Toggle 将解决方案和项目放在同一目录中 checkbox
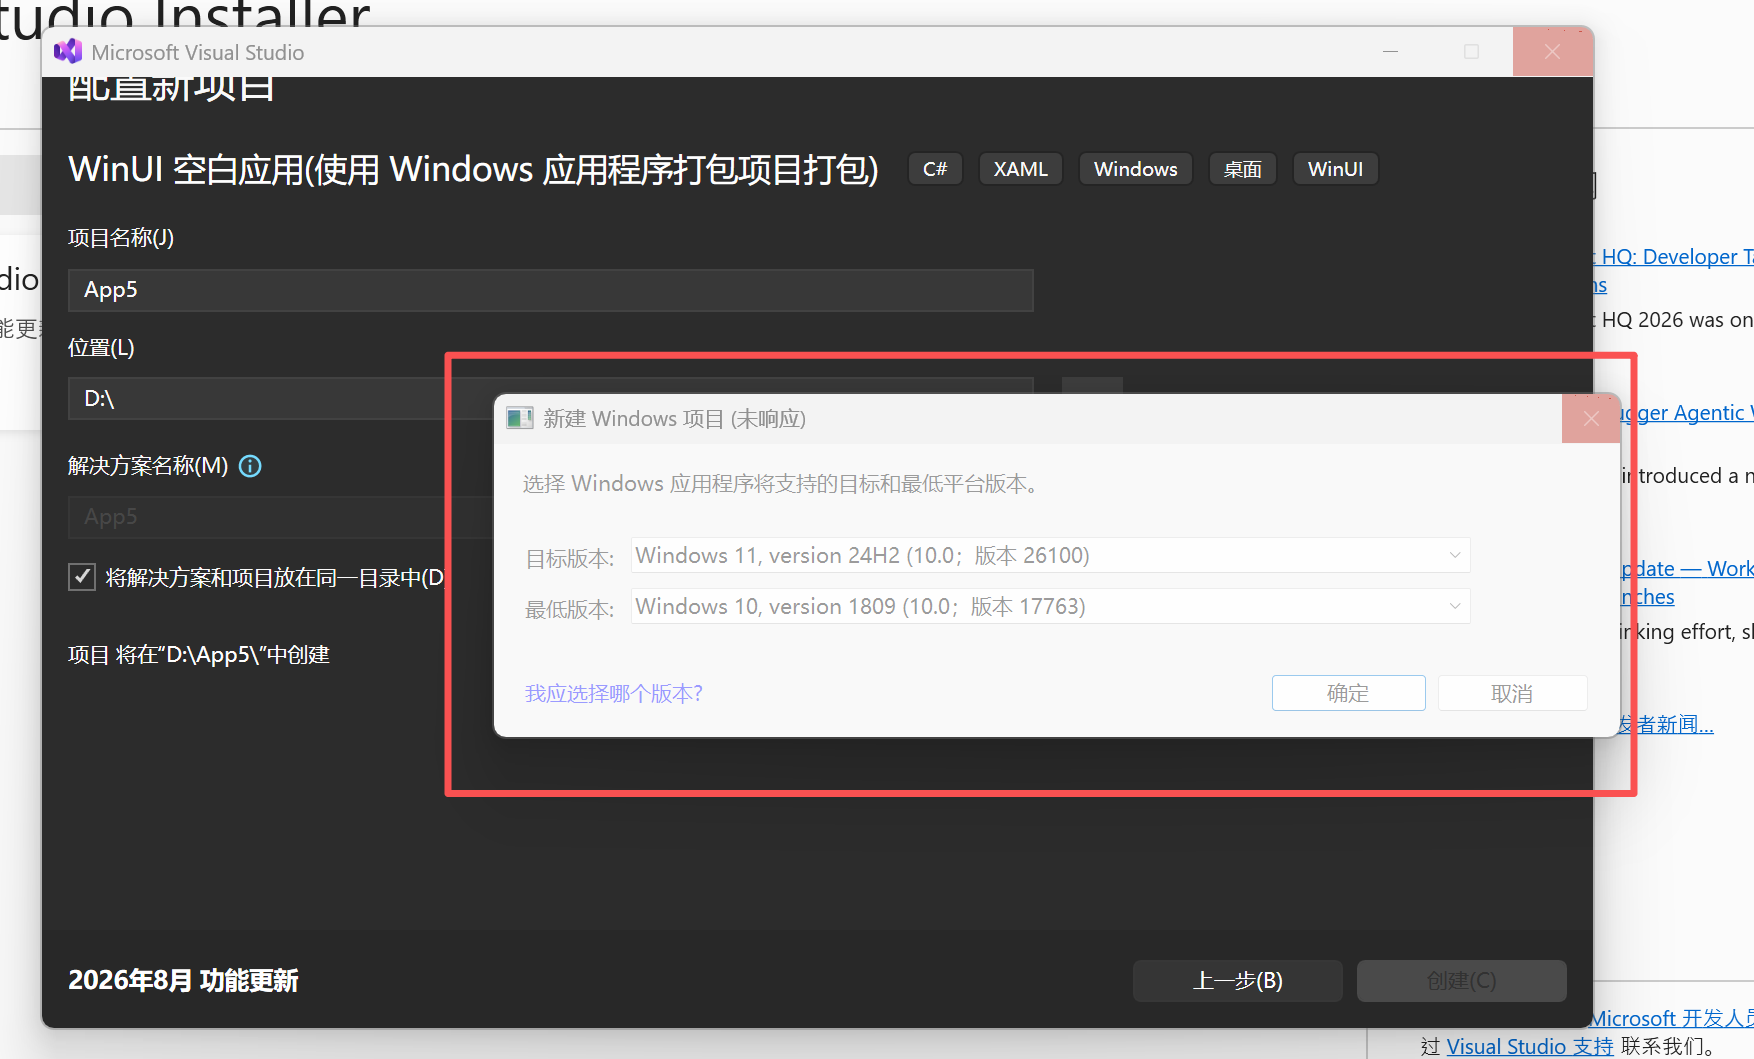Screen dimensions: 1754x1059 pyautogui.click(x=82, y=577)
